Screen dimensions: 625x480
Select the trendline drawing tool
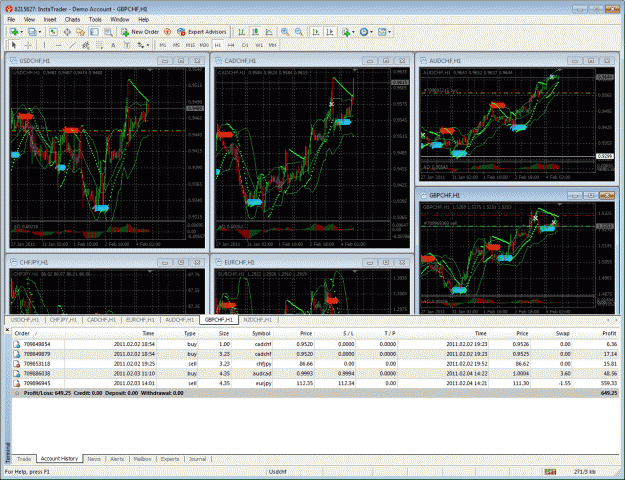point(72,45)
